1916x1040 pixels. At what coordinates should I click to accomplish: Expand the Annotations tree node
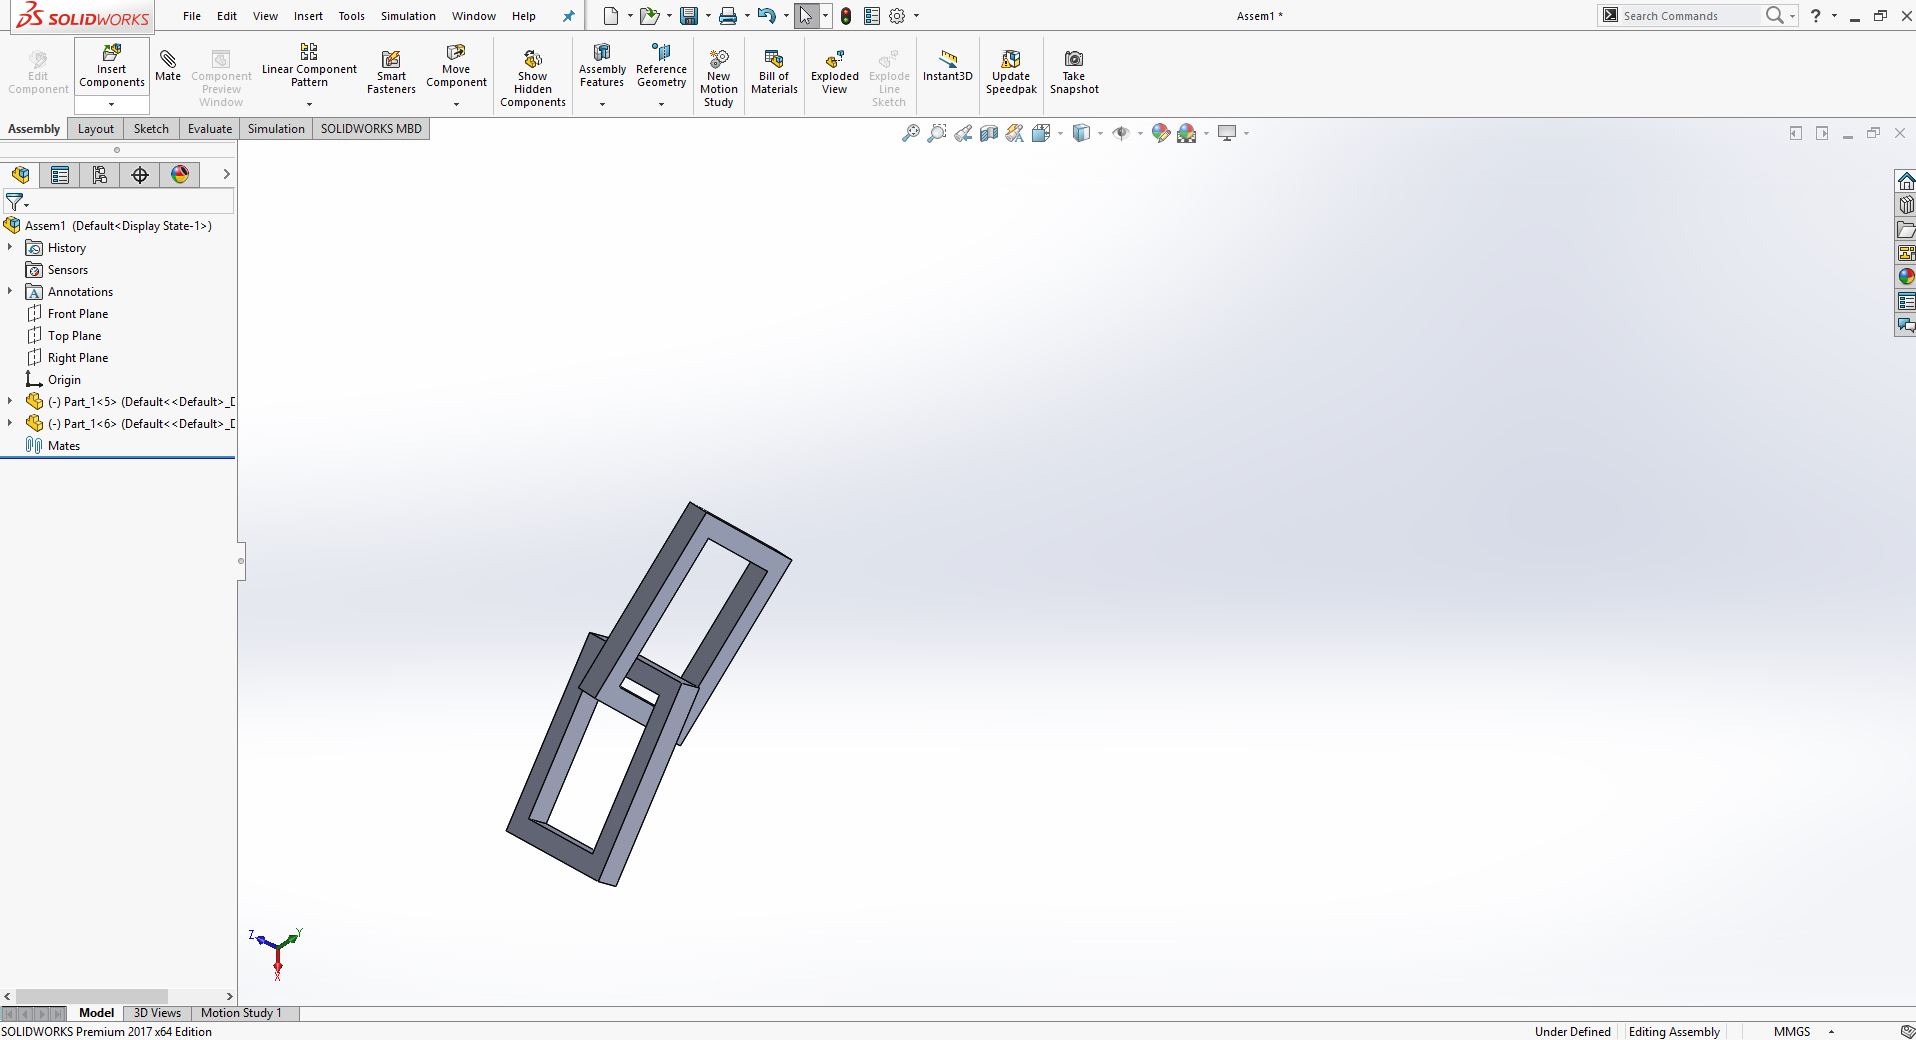10,291
